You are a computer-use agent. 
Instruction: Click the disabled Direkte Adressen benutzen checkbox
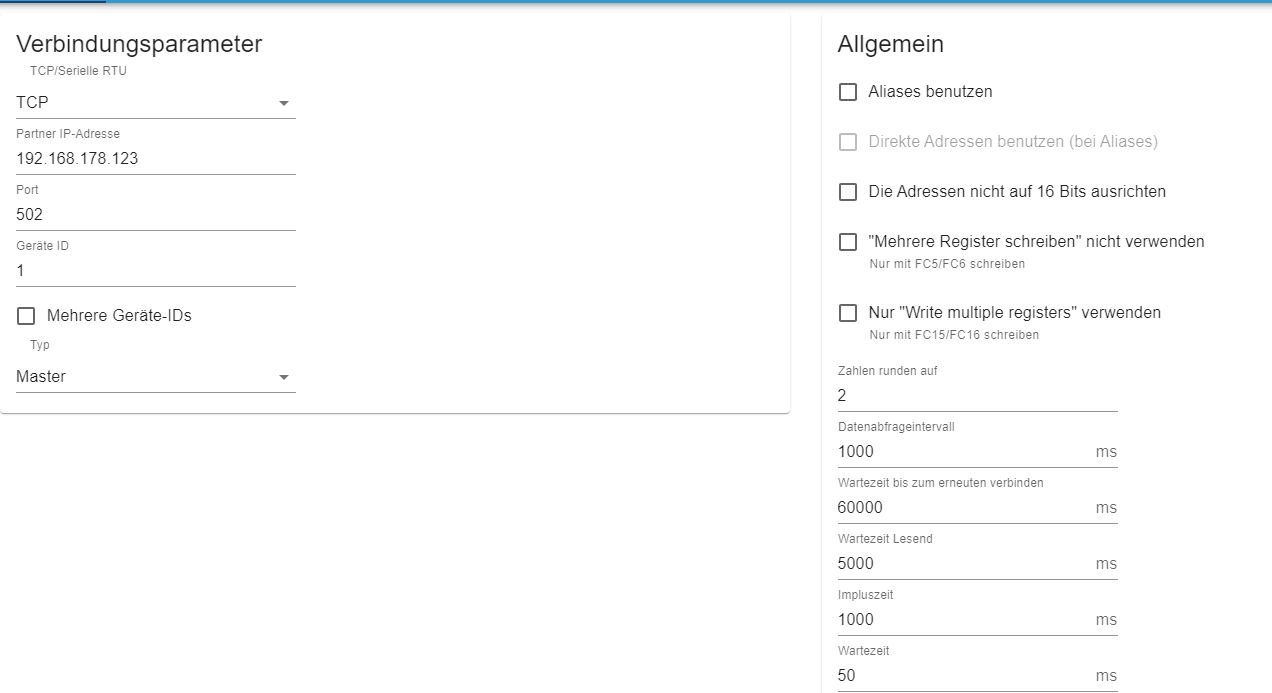click(x=848, y=142)
